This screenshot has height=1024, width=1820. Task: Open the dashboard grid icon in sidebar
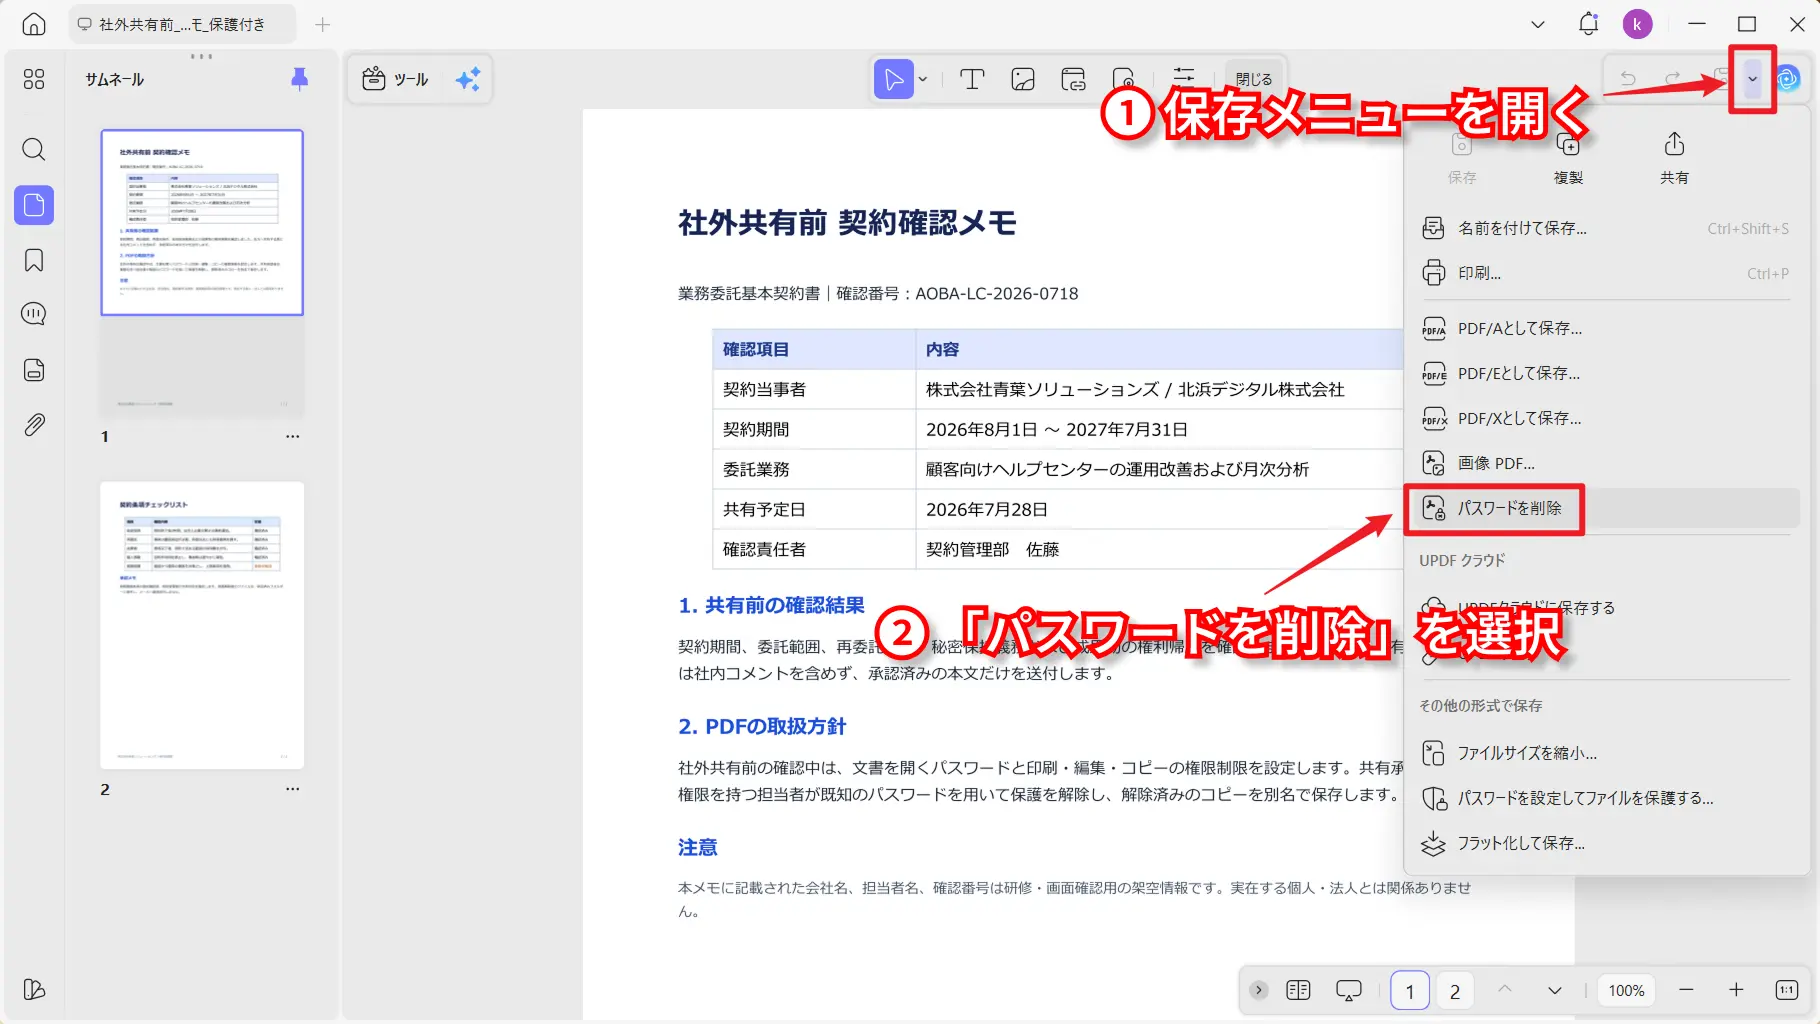tap(34, 79)
